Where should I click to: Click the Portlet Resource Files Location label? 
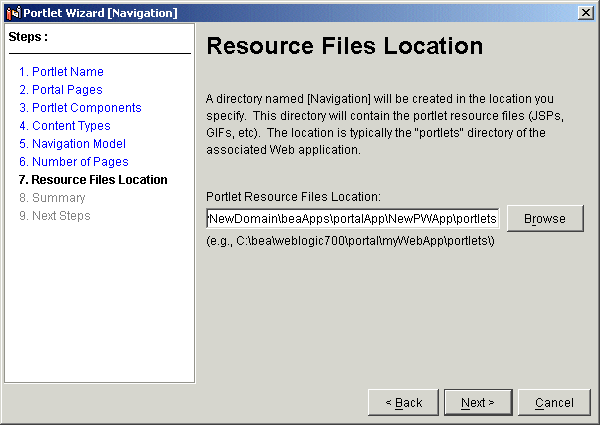coord(293,197)
